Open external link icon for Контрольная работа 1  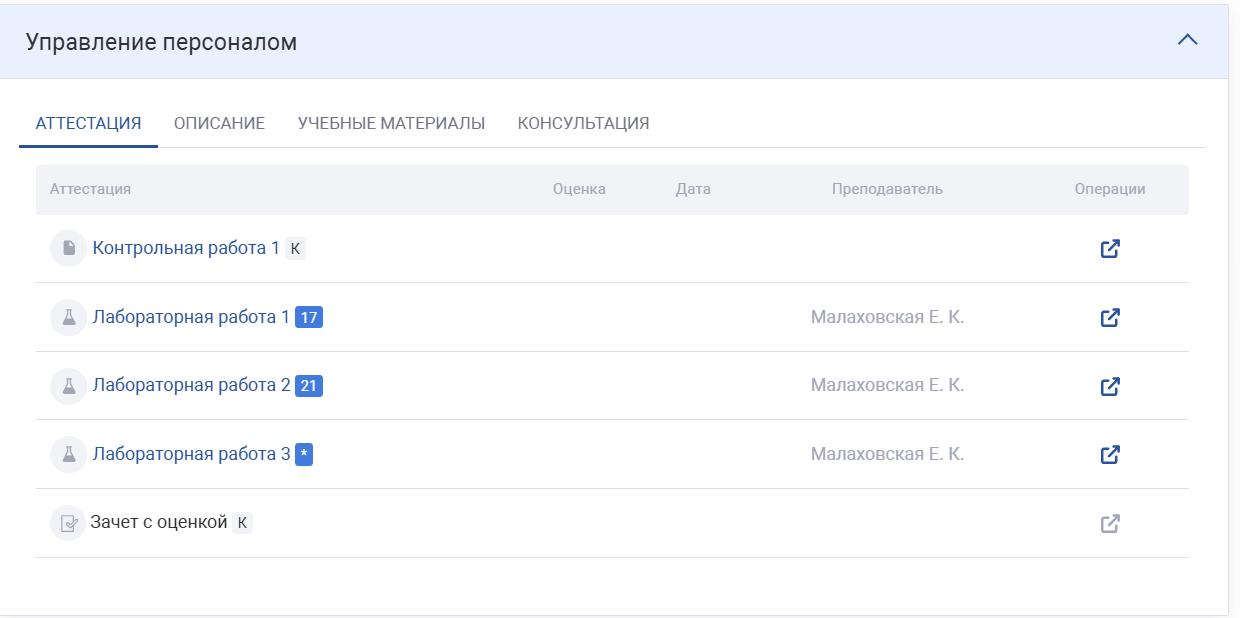point(1109,249)
